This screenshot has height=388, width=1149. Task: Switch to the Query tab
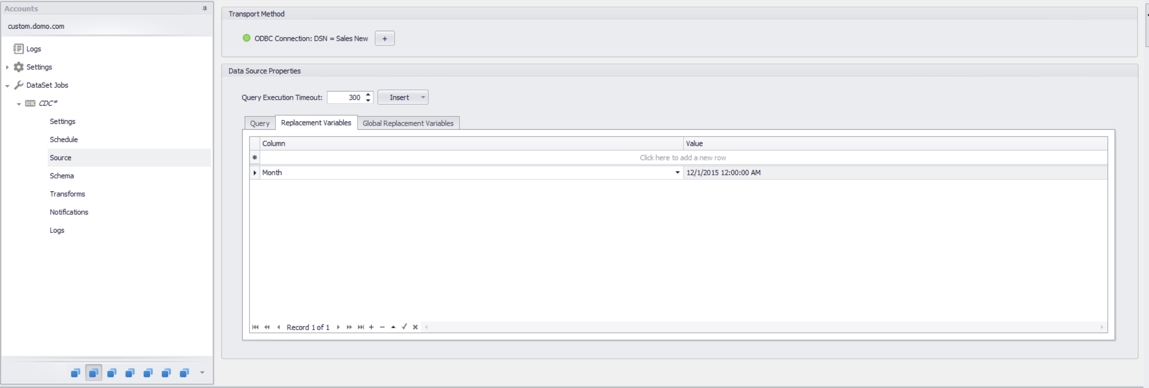[260, 123]
